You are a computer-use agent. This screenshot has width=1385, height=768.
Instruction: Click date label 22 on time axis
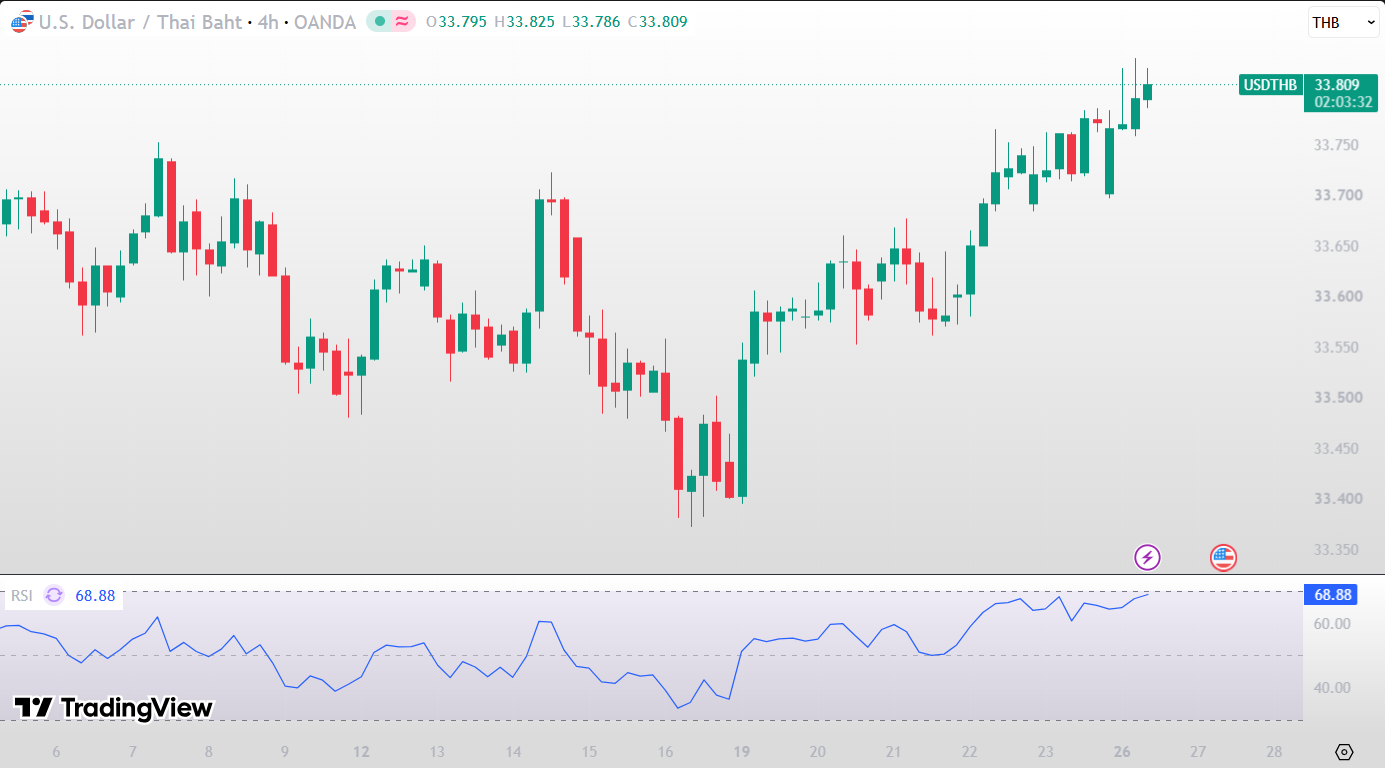pos(969,752)
